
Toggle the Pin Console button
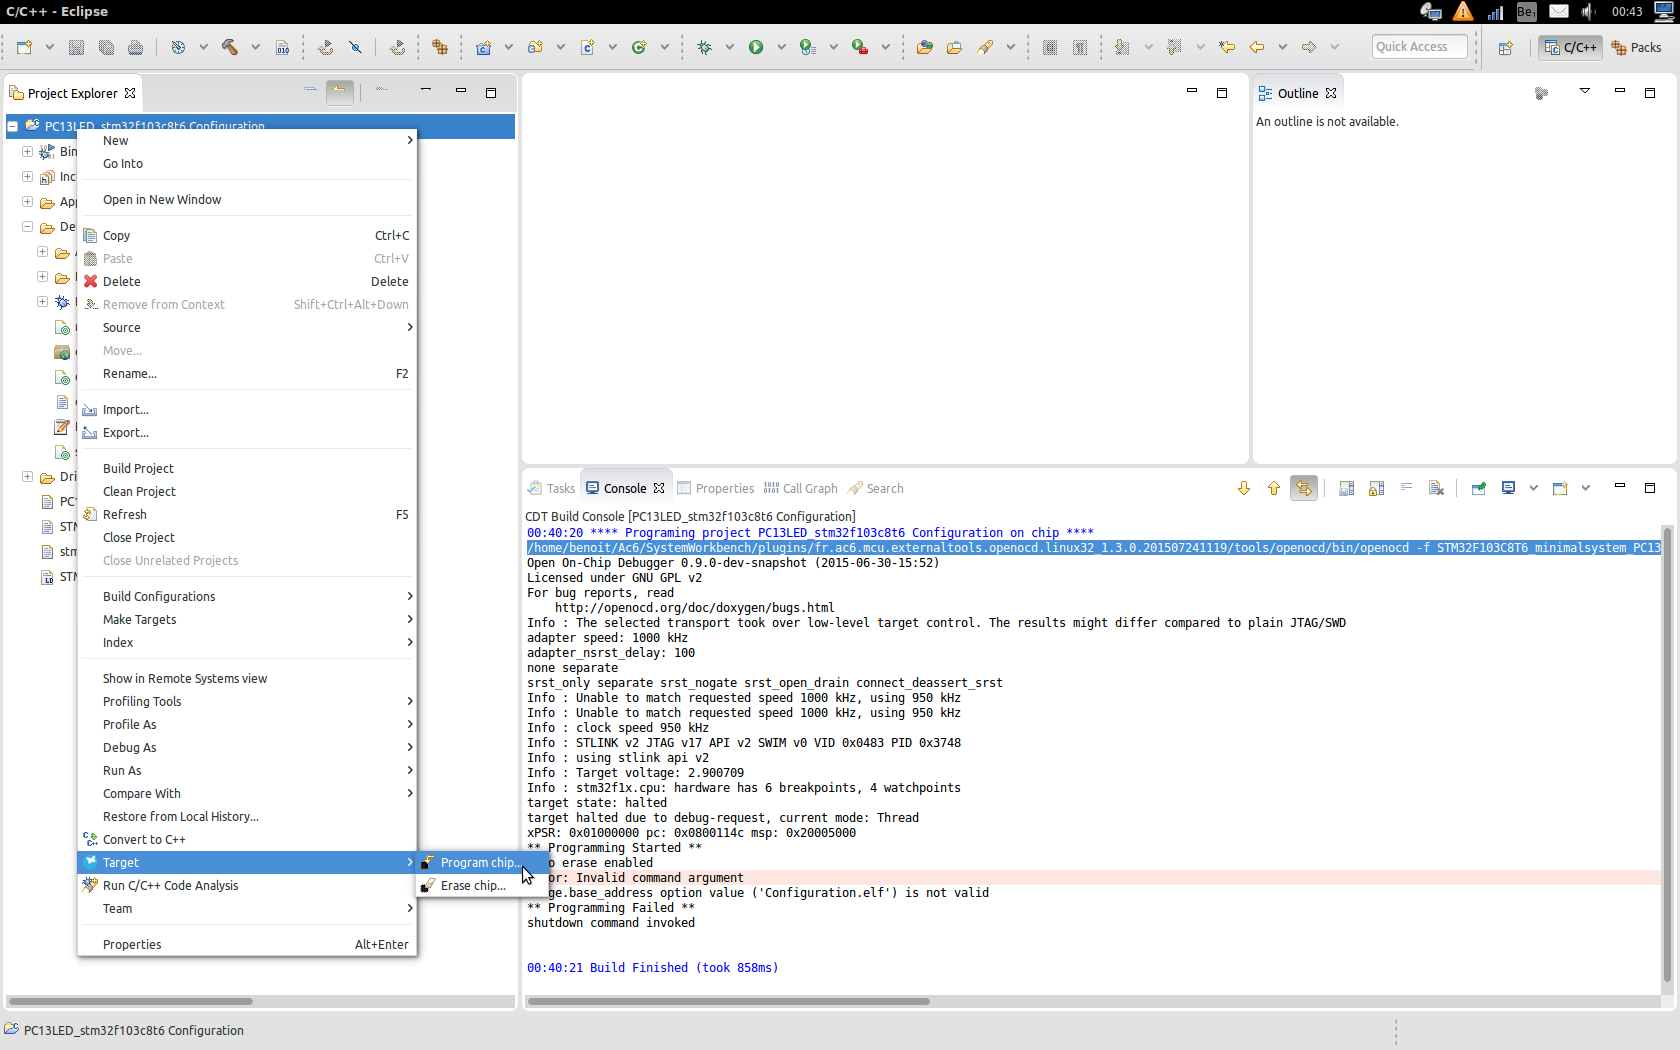[1478, 488]
